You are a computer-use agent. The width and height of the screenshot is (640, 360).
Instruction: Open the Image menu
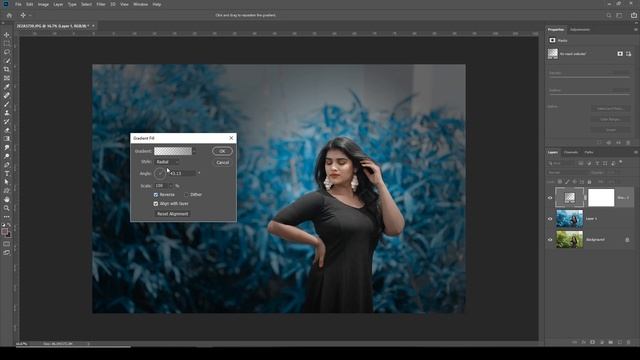43,4
